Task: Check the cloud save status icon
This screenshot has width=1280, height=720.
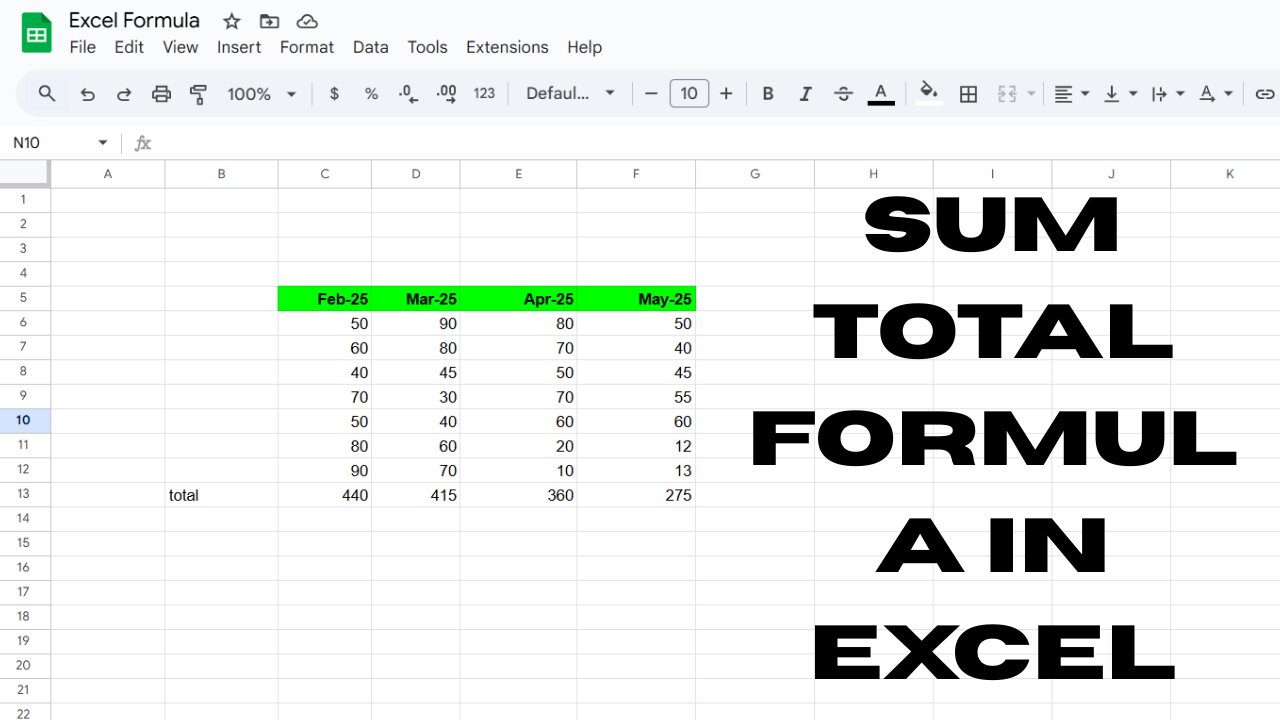Action: tap(308, 21)
